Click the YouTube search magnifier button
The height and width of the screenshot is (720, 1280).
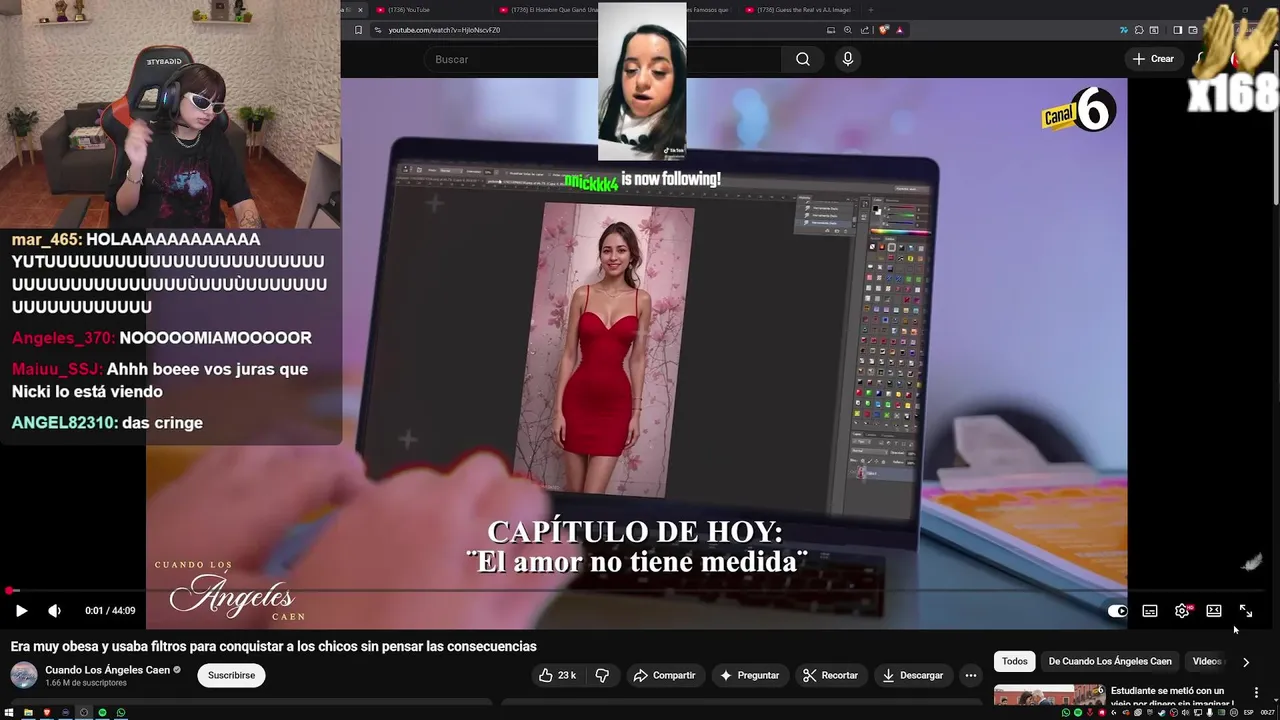[803, 59]
